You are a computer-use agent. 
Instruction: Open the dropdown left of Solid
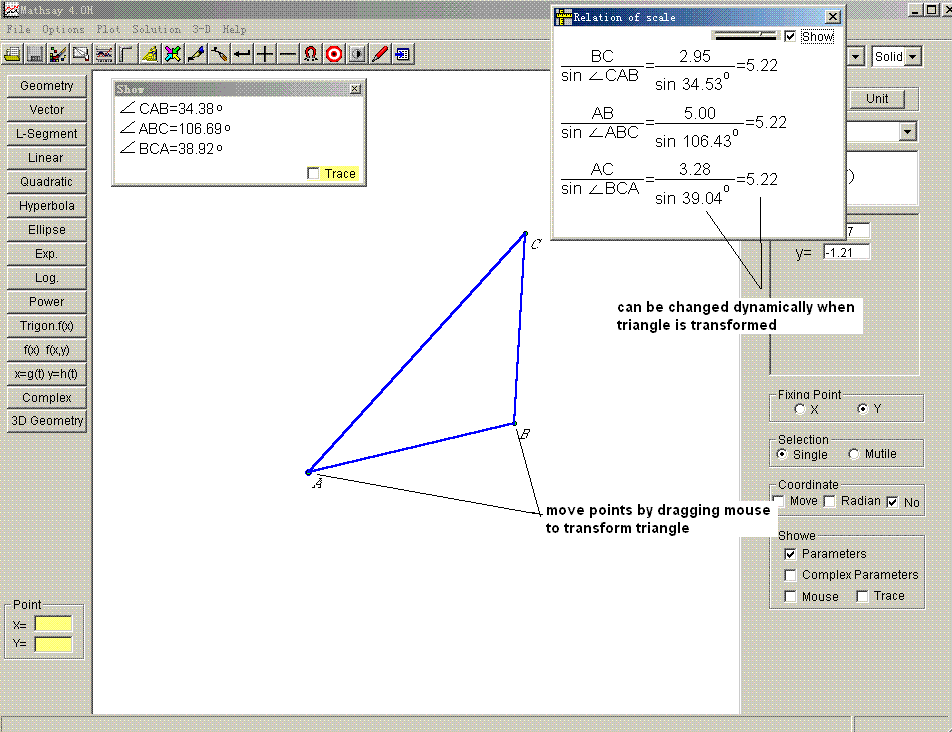tap(855, 56)
